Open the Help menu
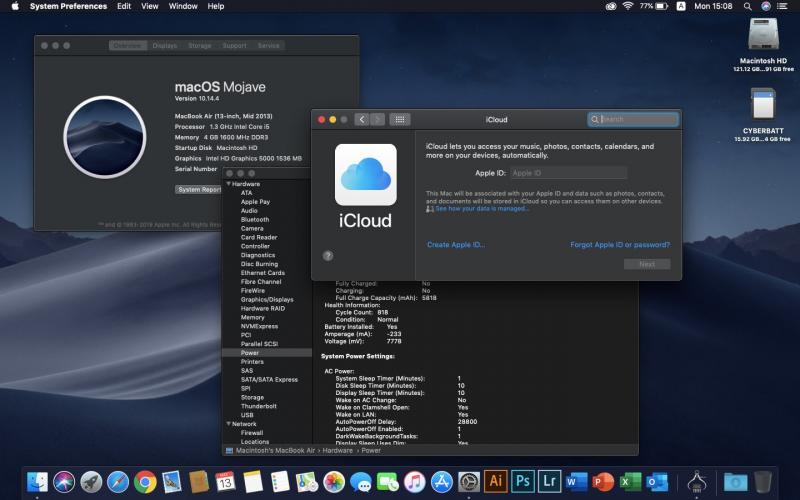Viewport: 800px width, 500px height. pos(216,6)
